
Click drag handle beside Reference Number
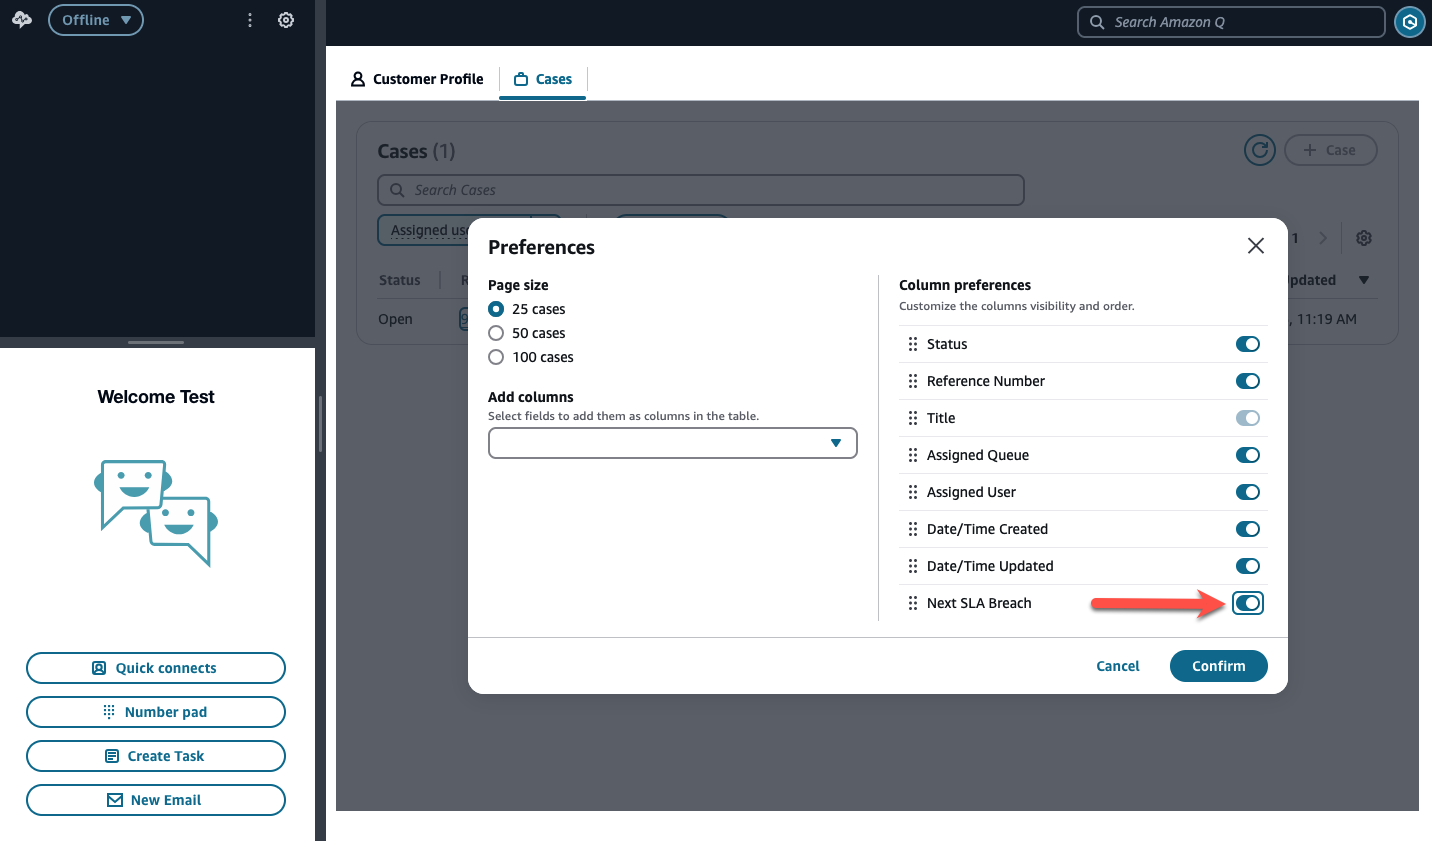coord(912,381)
